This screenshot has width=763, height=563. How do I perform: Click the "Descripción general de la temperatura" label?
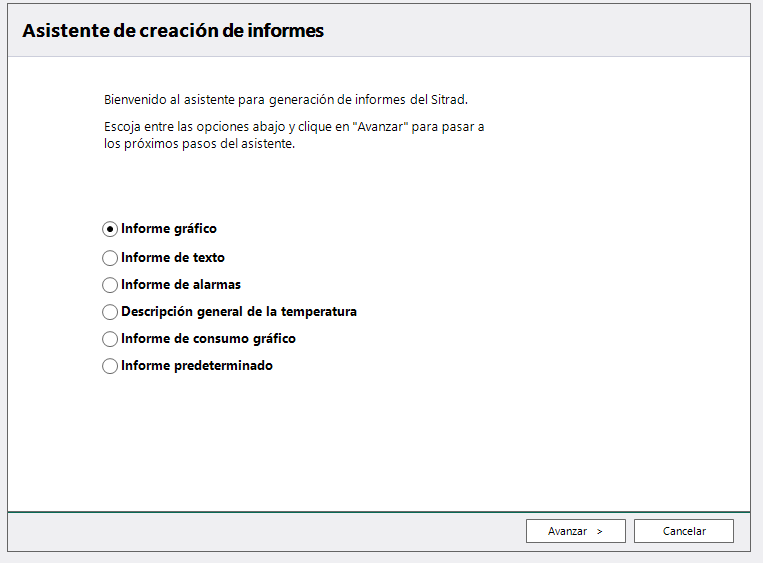(x=238, y=312)
